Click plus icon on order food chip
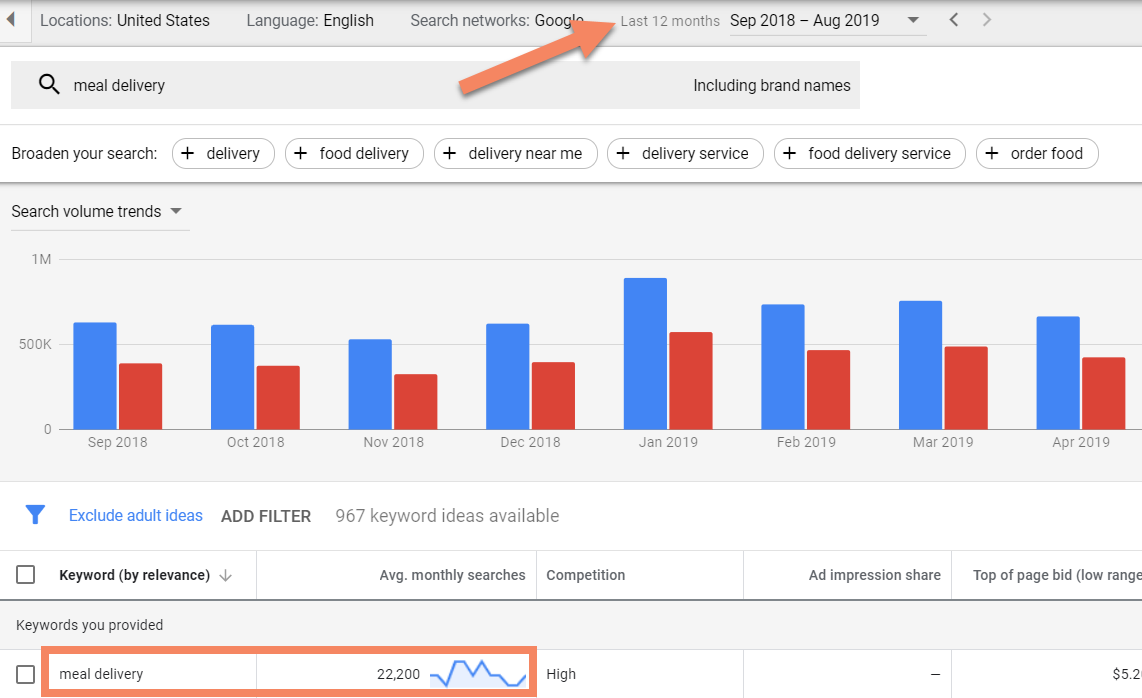This screenshot has height=698, width=1142. [x=992, y=153]
